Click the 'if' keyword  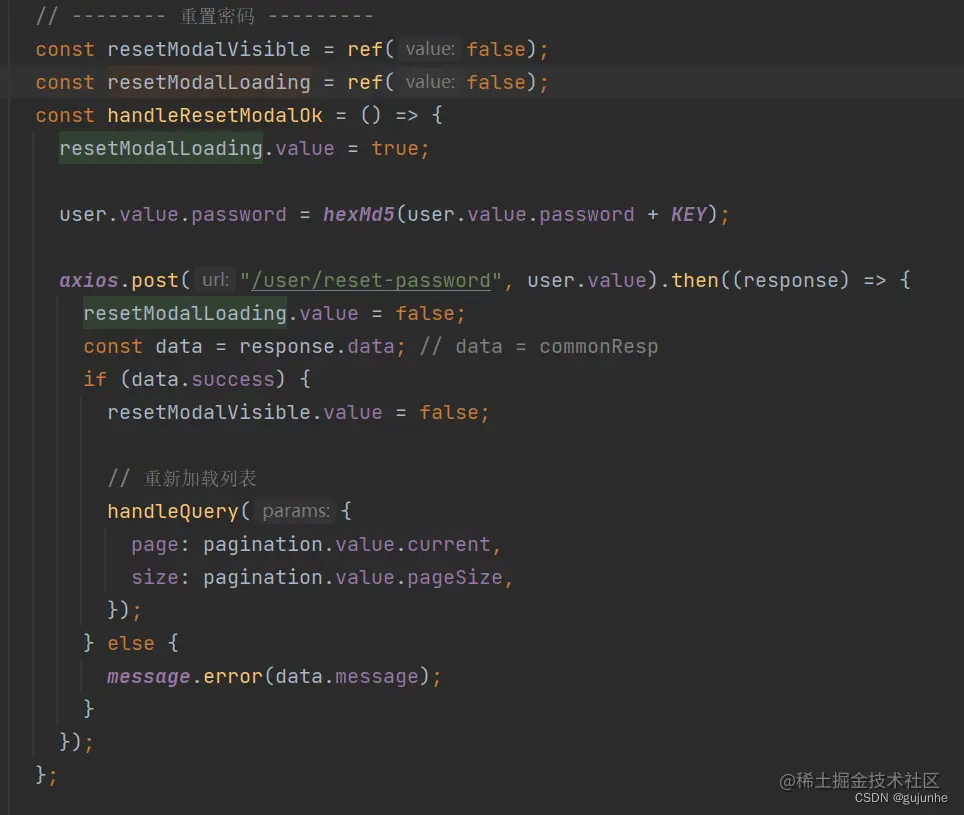pos(95,379)
